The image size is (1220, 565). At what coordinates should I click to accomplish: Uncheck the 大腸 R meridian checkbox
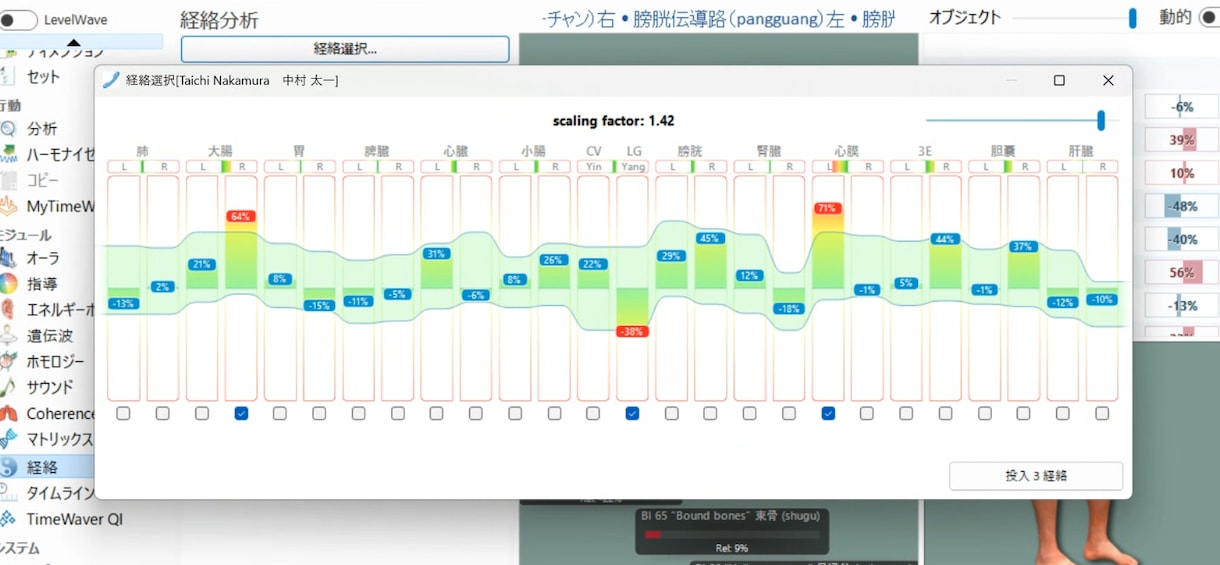(x=241, y=413)
